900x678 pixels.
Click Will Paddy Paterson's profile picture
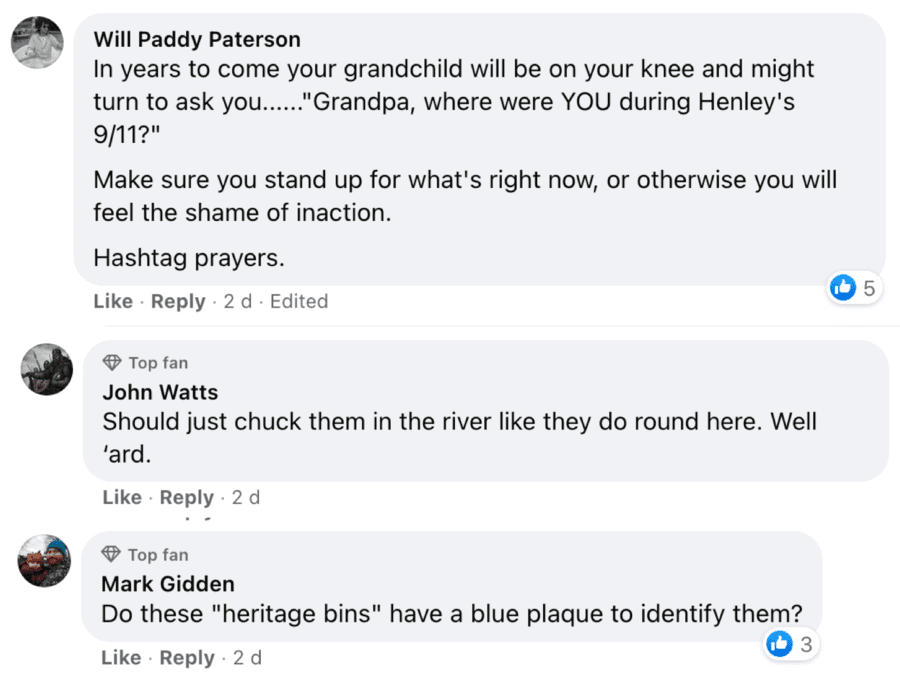click(x=37, y=43)
